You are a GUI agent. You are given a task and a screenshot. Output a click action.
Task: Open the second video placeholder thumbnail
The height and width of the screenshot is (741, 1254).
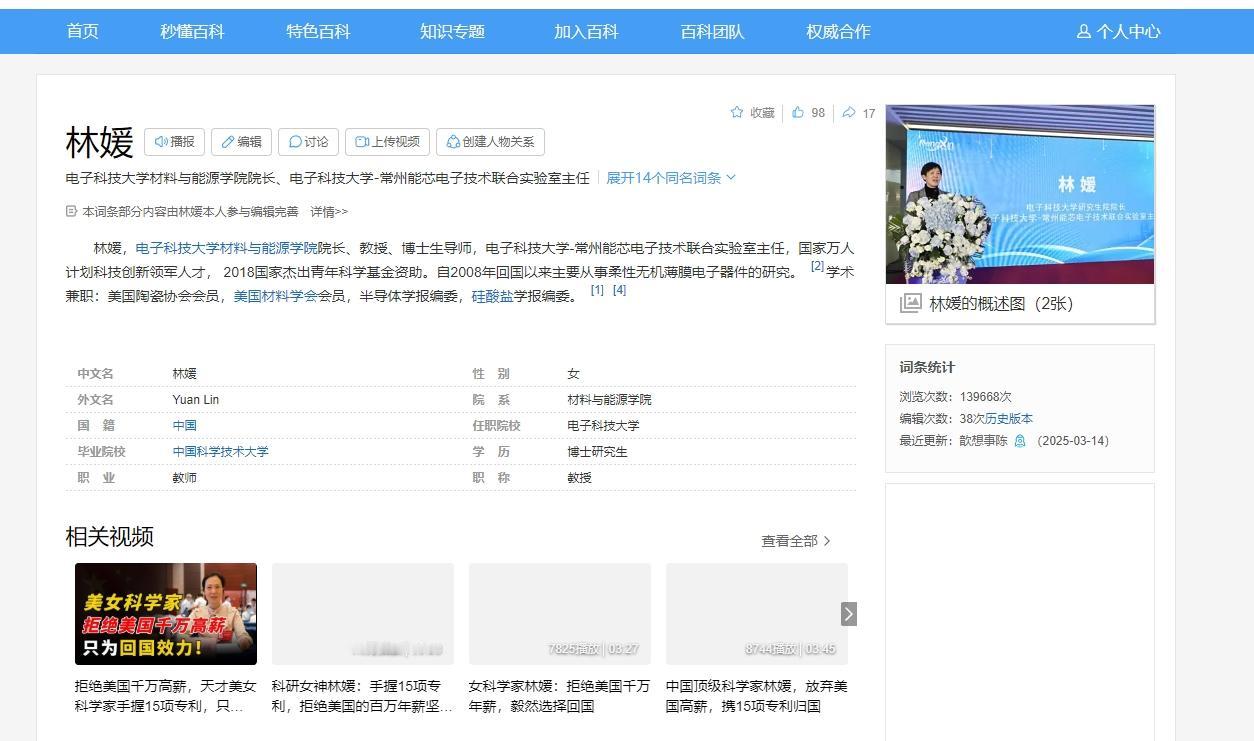pos(363,614)
